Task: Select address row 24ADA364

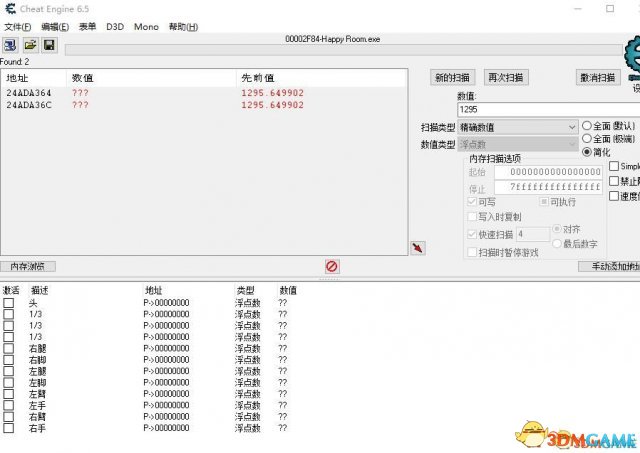Action: point(204,93)
